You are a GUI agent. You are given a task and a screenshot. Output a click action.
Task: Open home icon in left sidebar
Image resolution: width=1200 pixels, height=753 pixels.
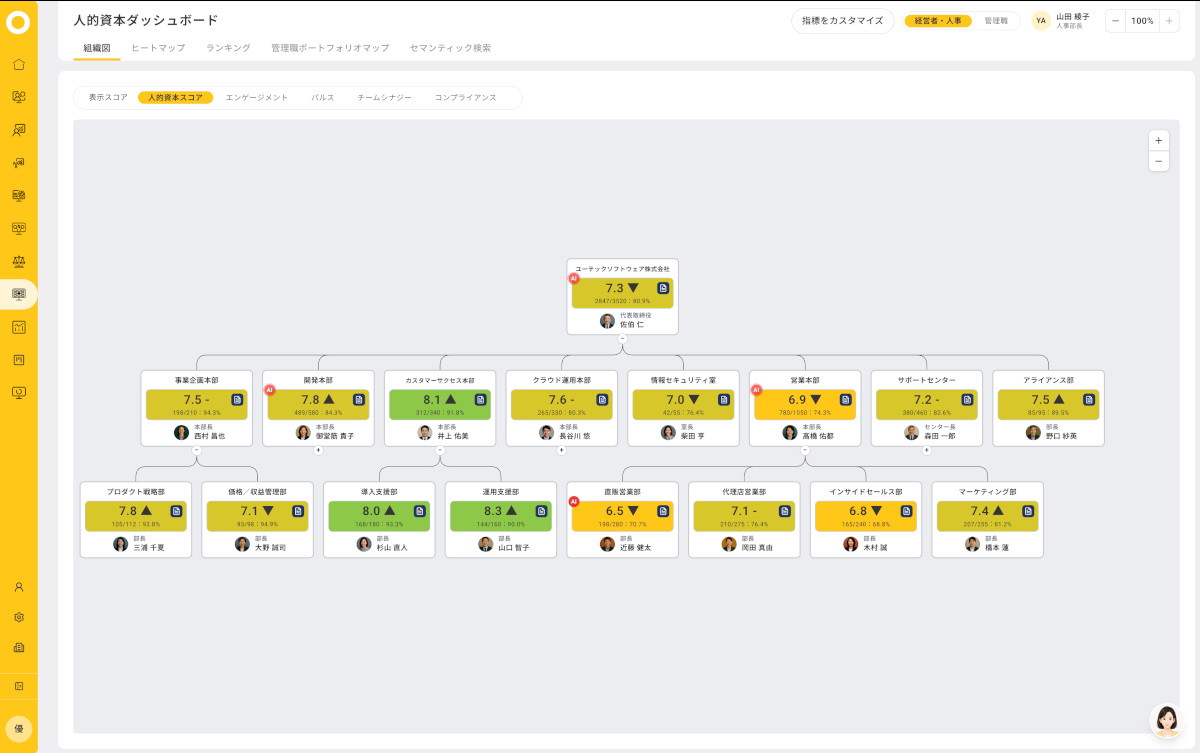[x=18, y=65]
